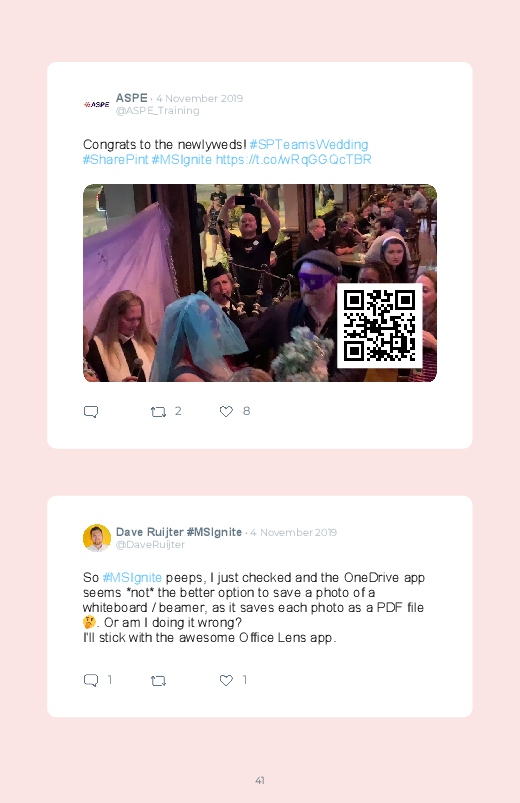Open Dave Ruijter's profile picture

click(97, 538)
